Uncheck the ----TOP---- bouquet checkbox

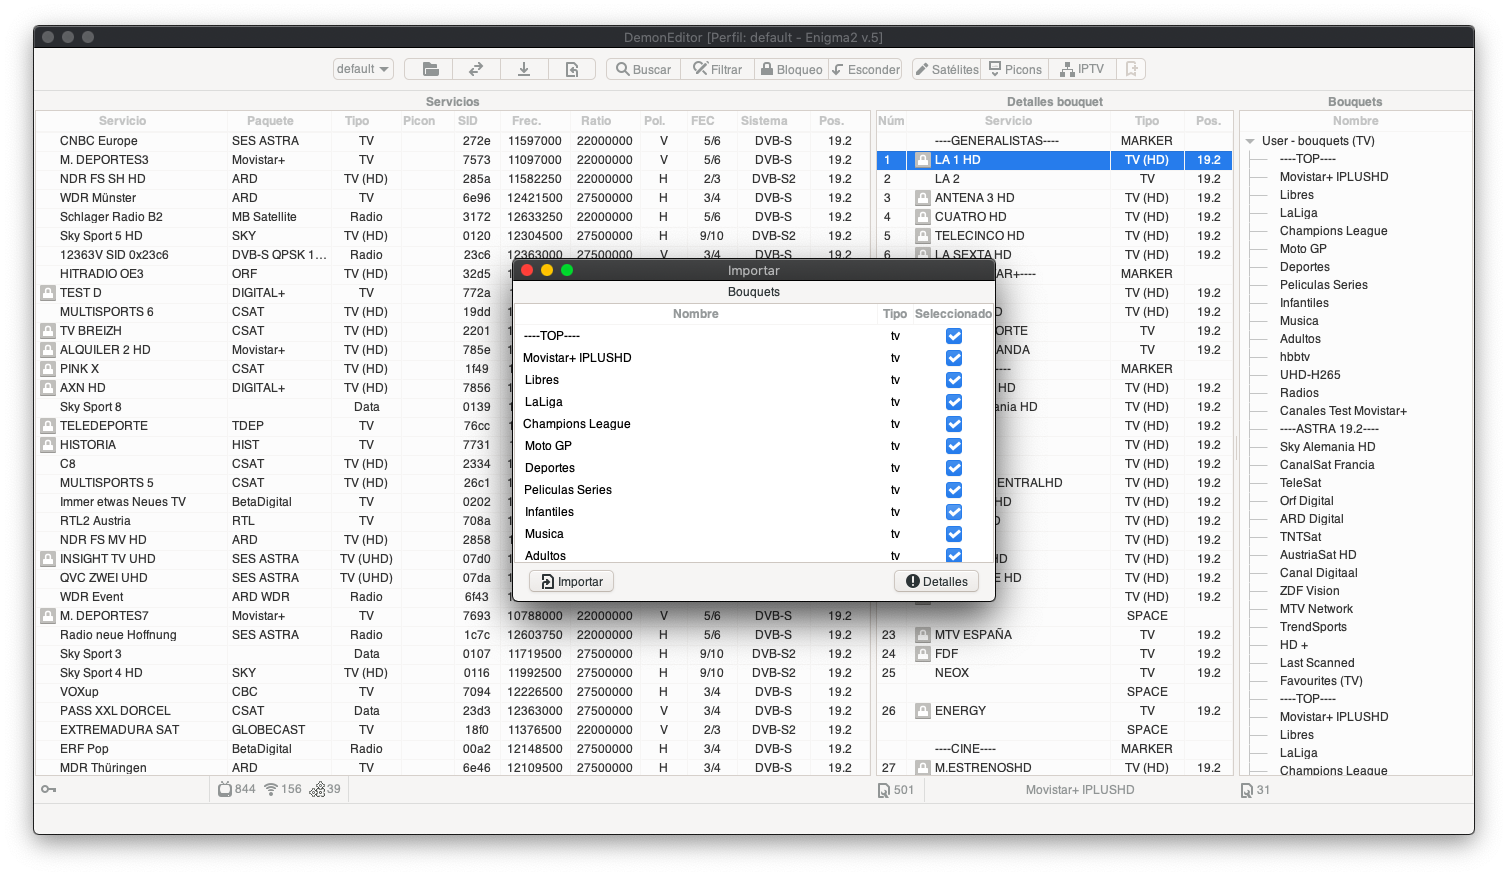pos(954,336)
